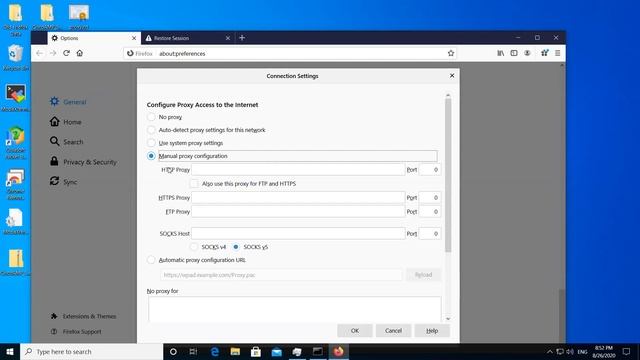The image size is (640, 360).
Task: Select No proxy option
Action: [x=151, y=117]
